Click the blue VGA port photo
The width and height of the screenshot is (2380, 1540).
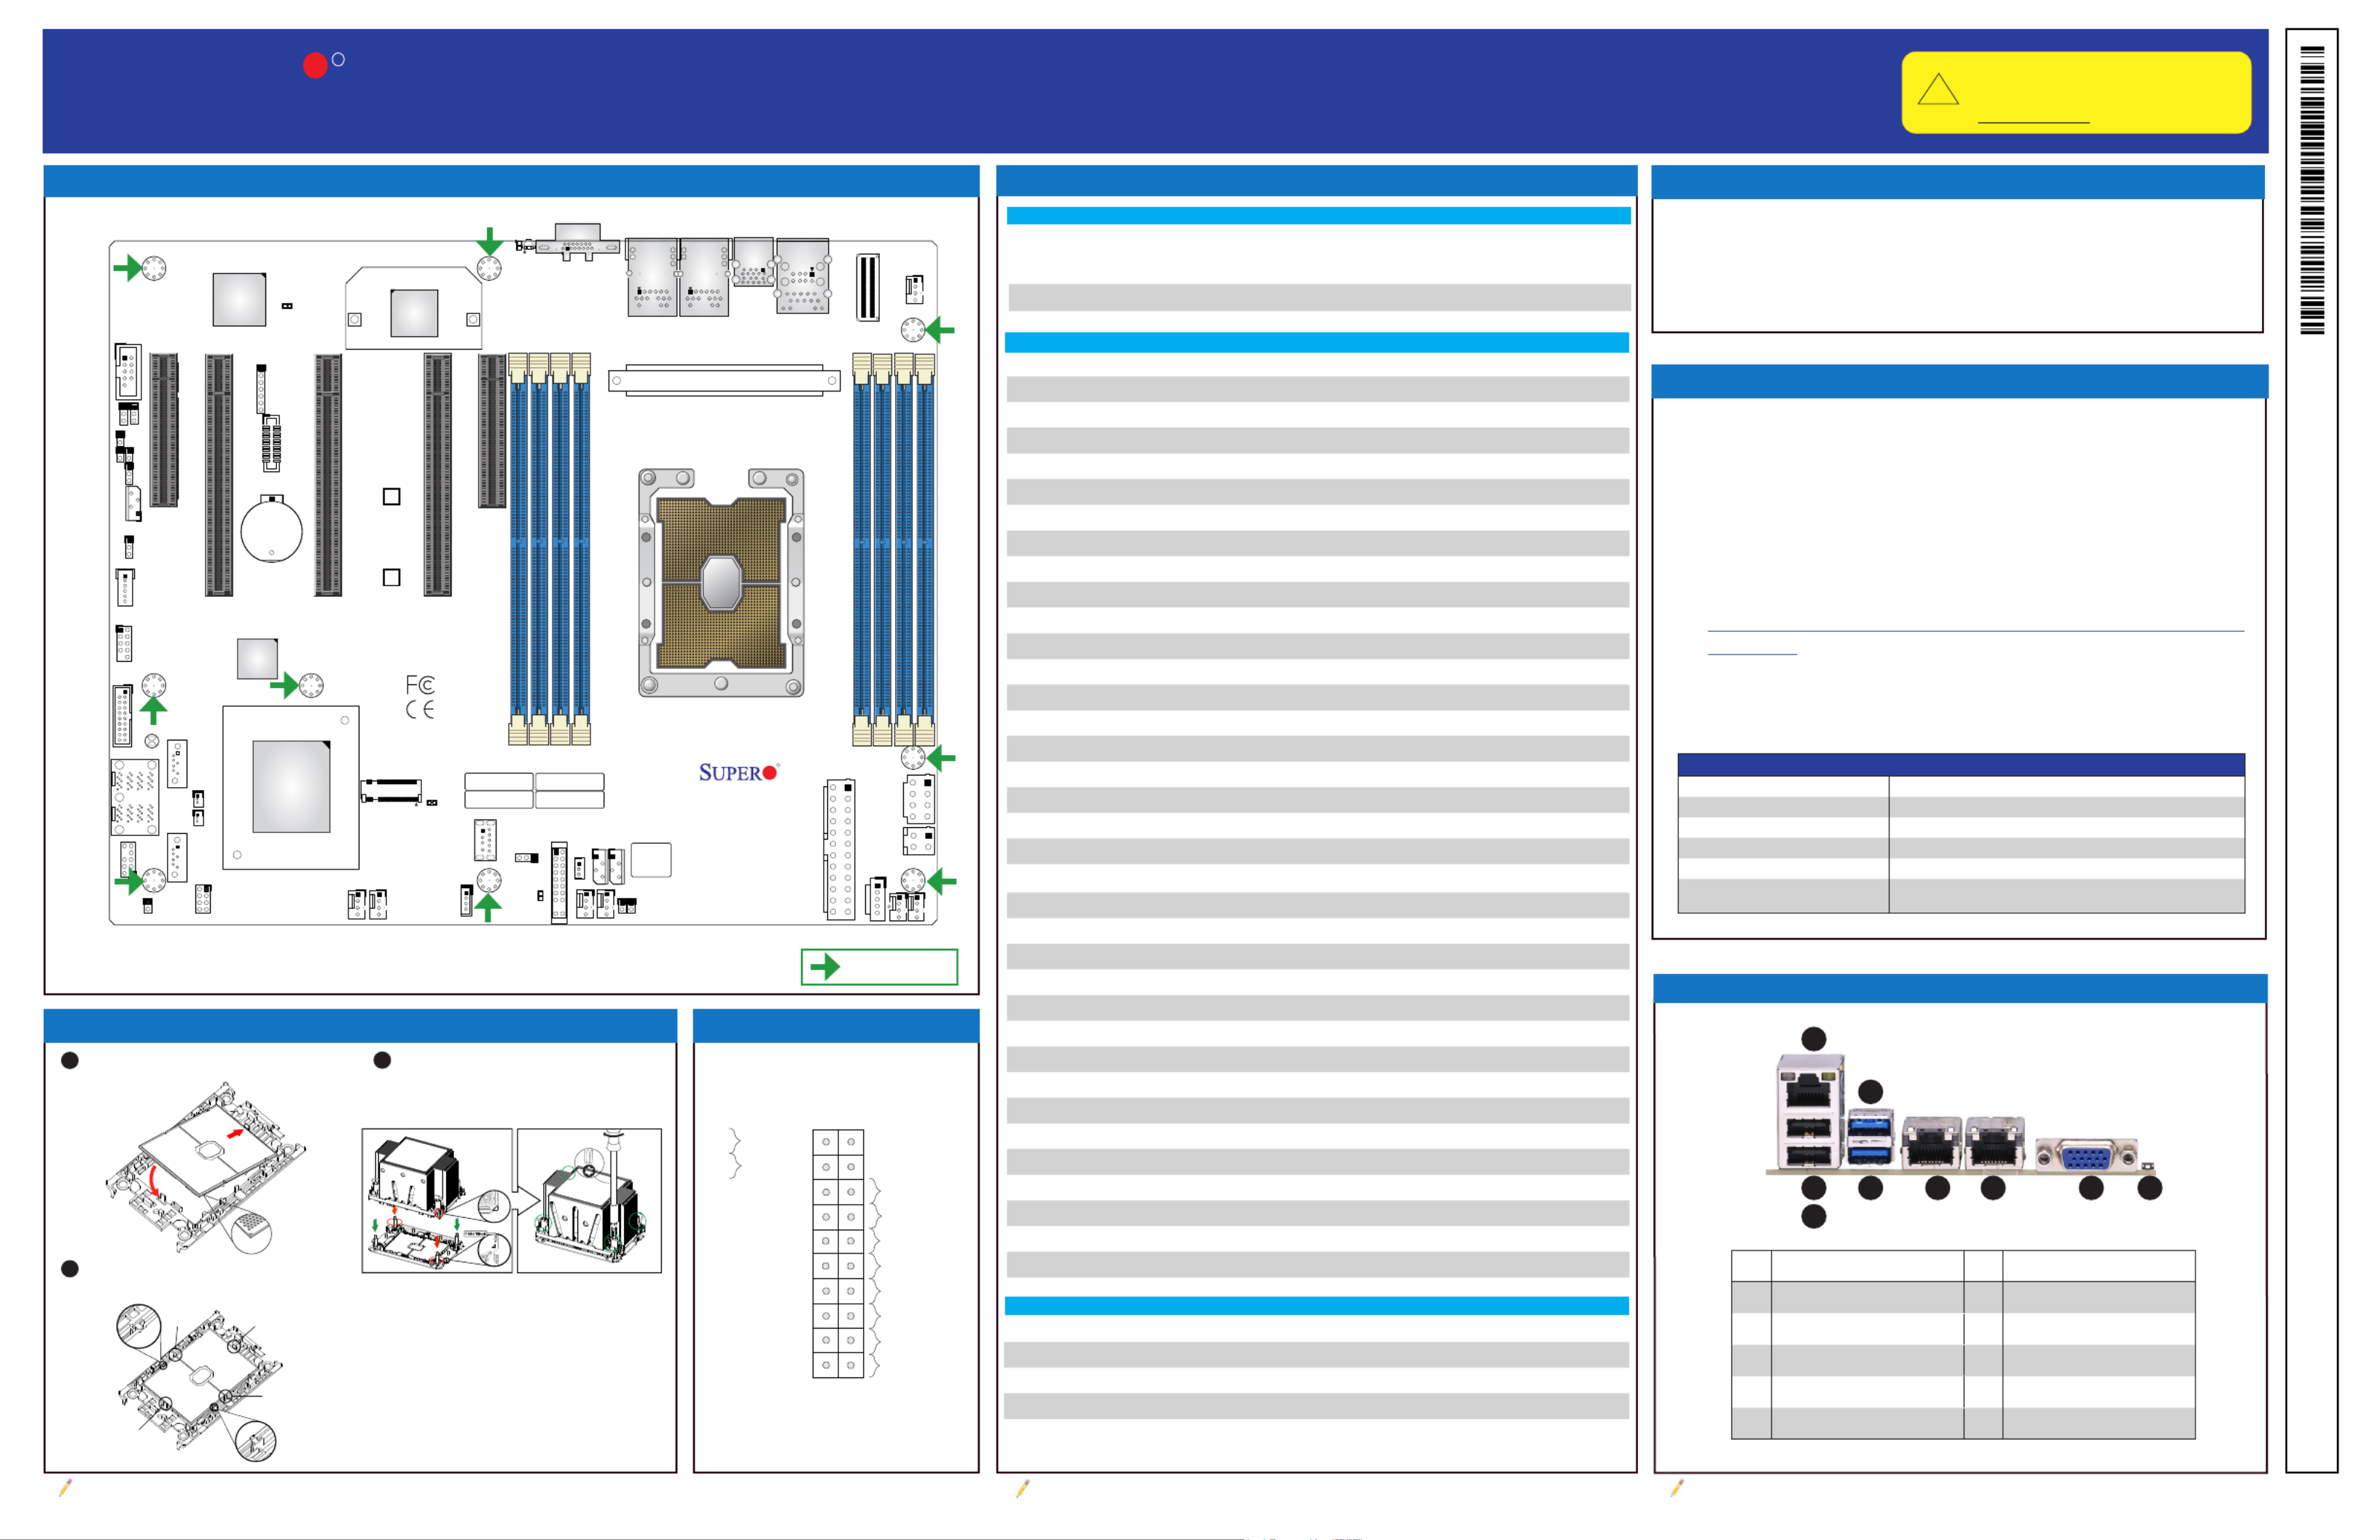click(2086, 1156)
